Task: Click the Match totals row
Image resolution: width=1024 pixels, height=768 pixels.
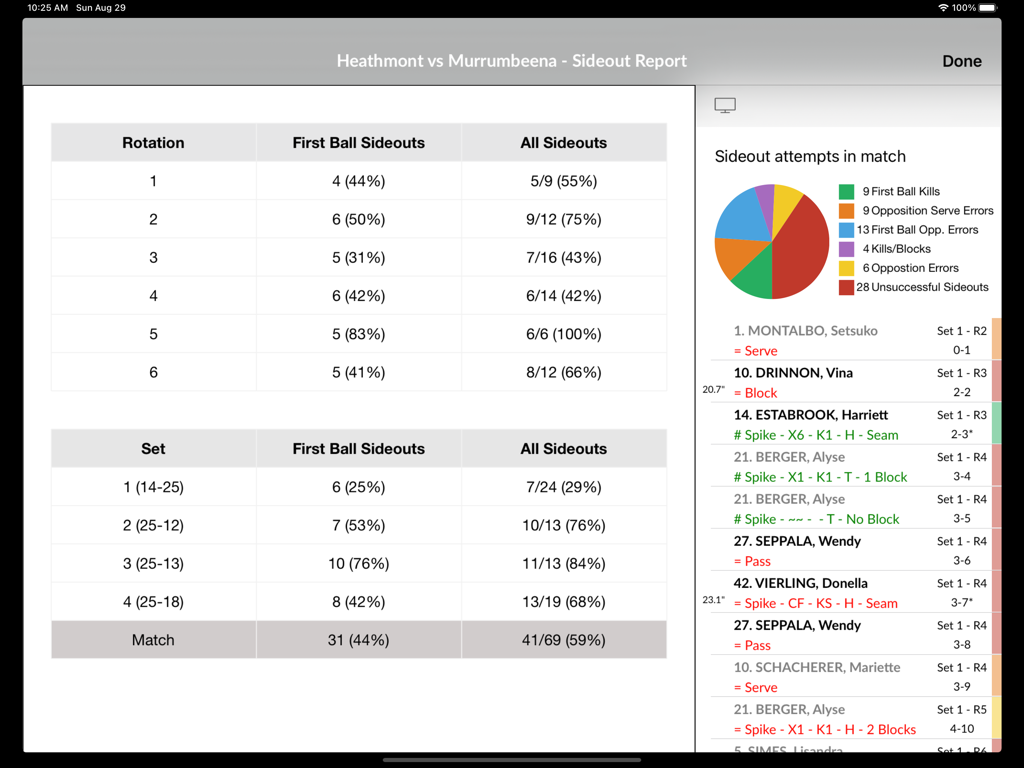Action: click(358, 638)
